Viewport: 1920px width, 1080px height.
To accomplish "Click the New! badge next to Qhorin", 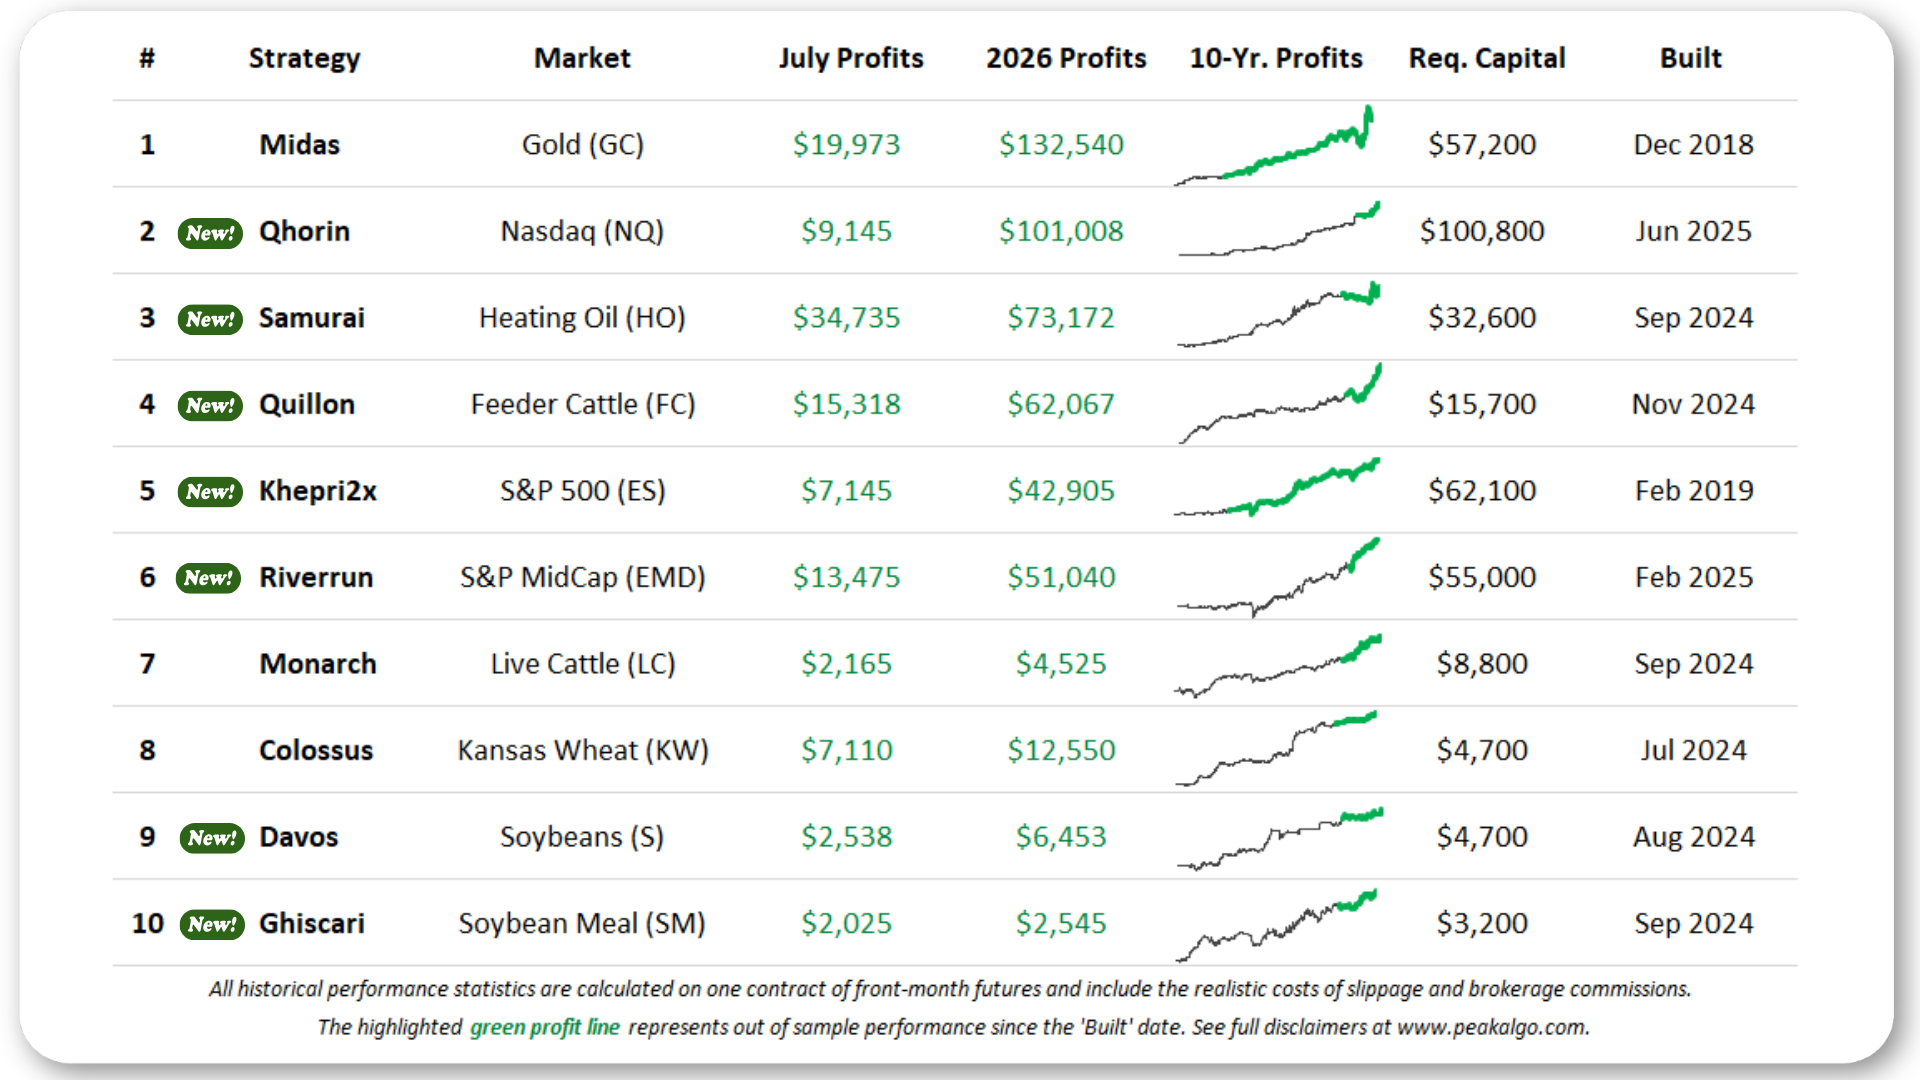I will tap(210, 233).
